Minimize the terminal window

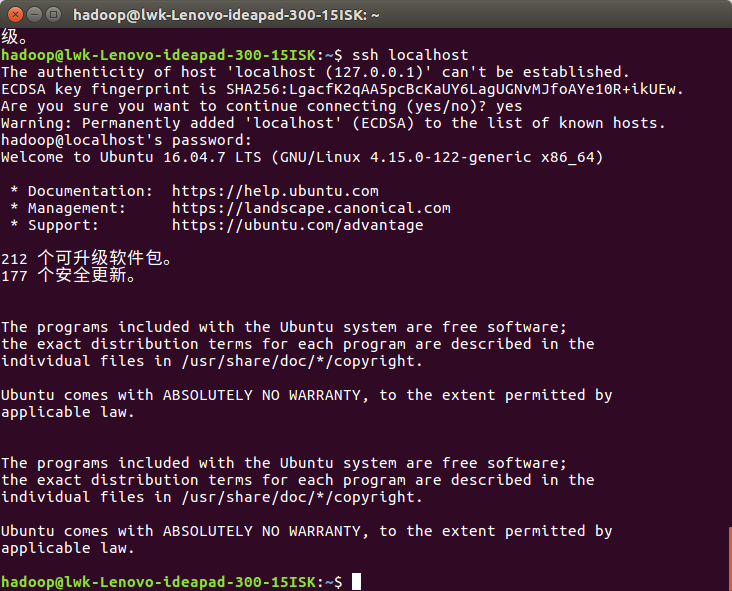tap(35, 14)
